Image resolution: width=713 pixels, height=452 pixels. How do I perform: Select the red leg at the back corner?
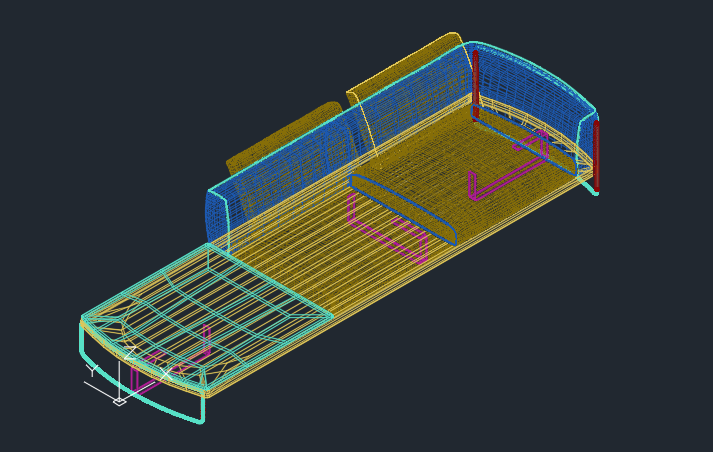tap(475, 84)
